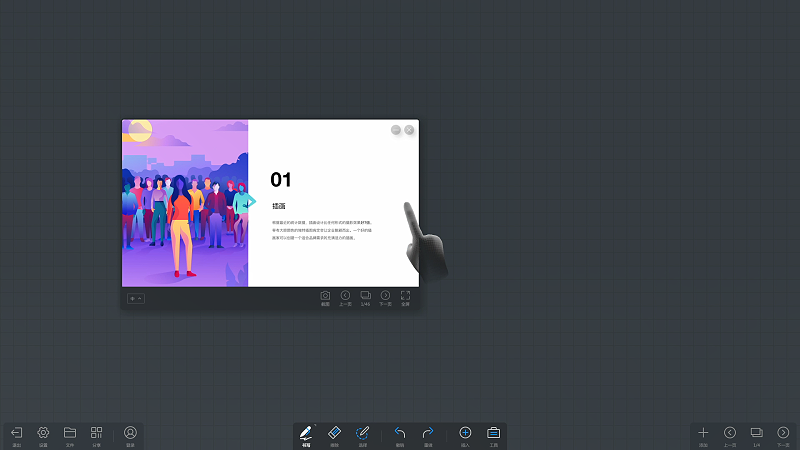This screenshot has width=800, height=450.
Task: Select the pen writing tool
Action: [x=306, y=434]
